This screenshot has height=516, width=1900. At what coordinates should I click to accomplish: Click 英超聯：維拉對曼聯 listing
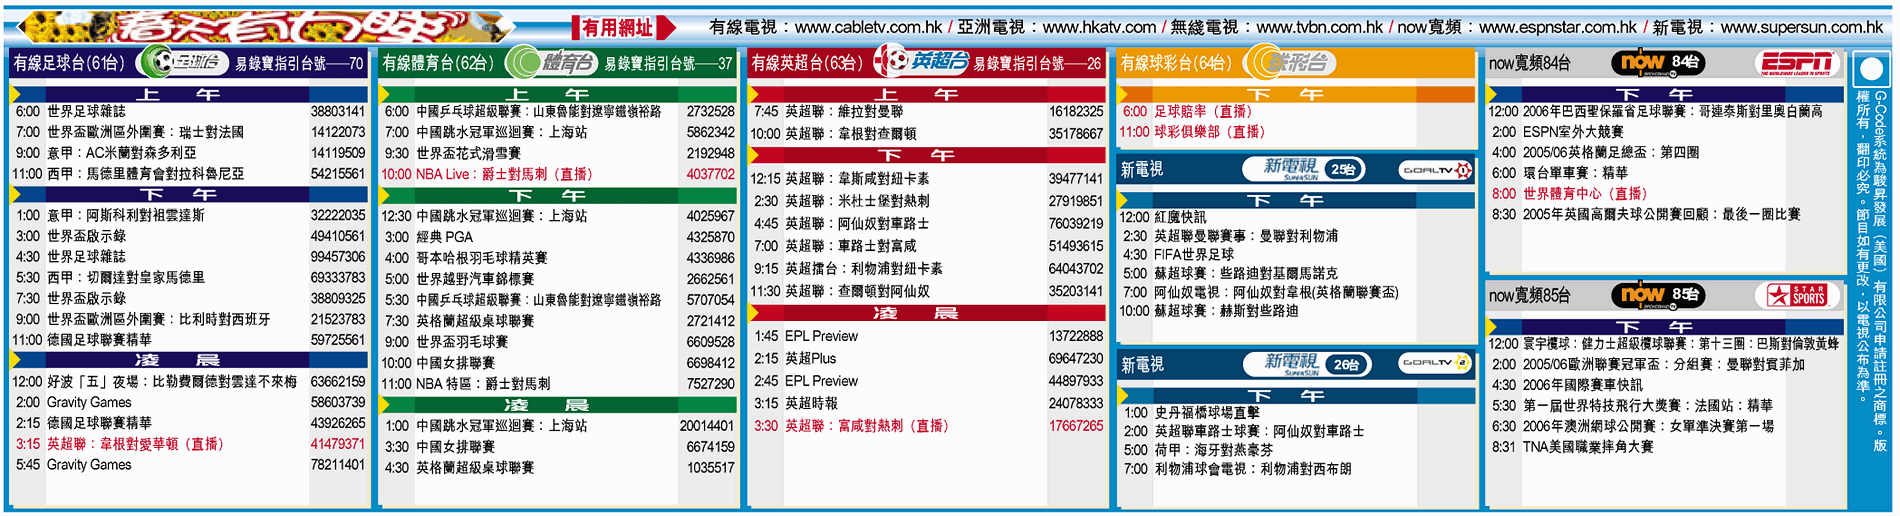(x=844, y=112)
